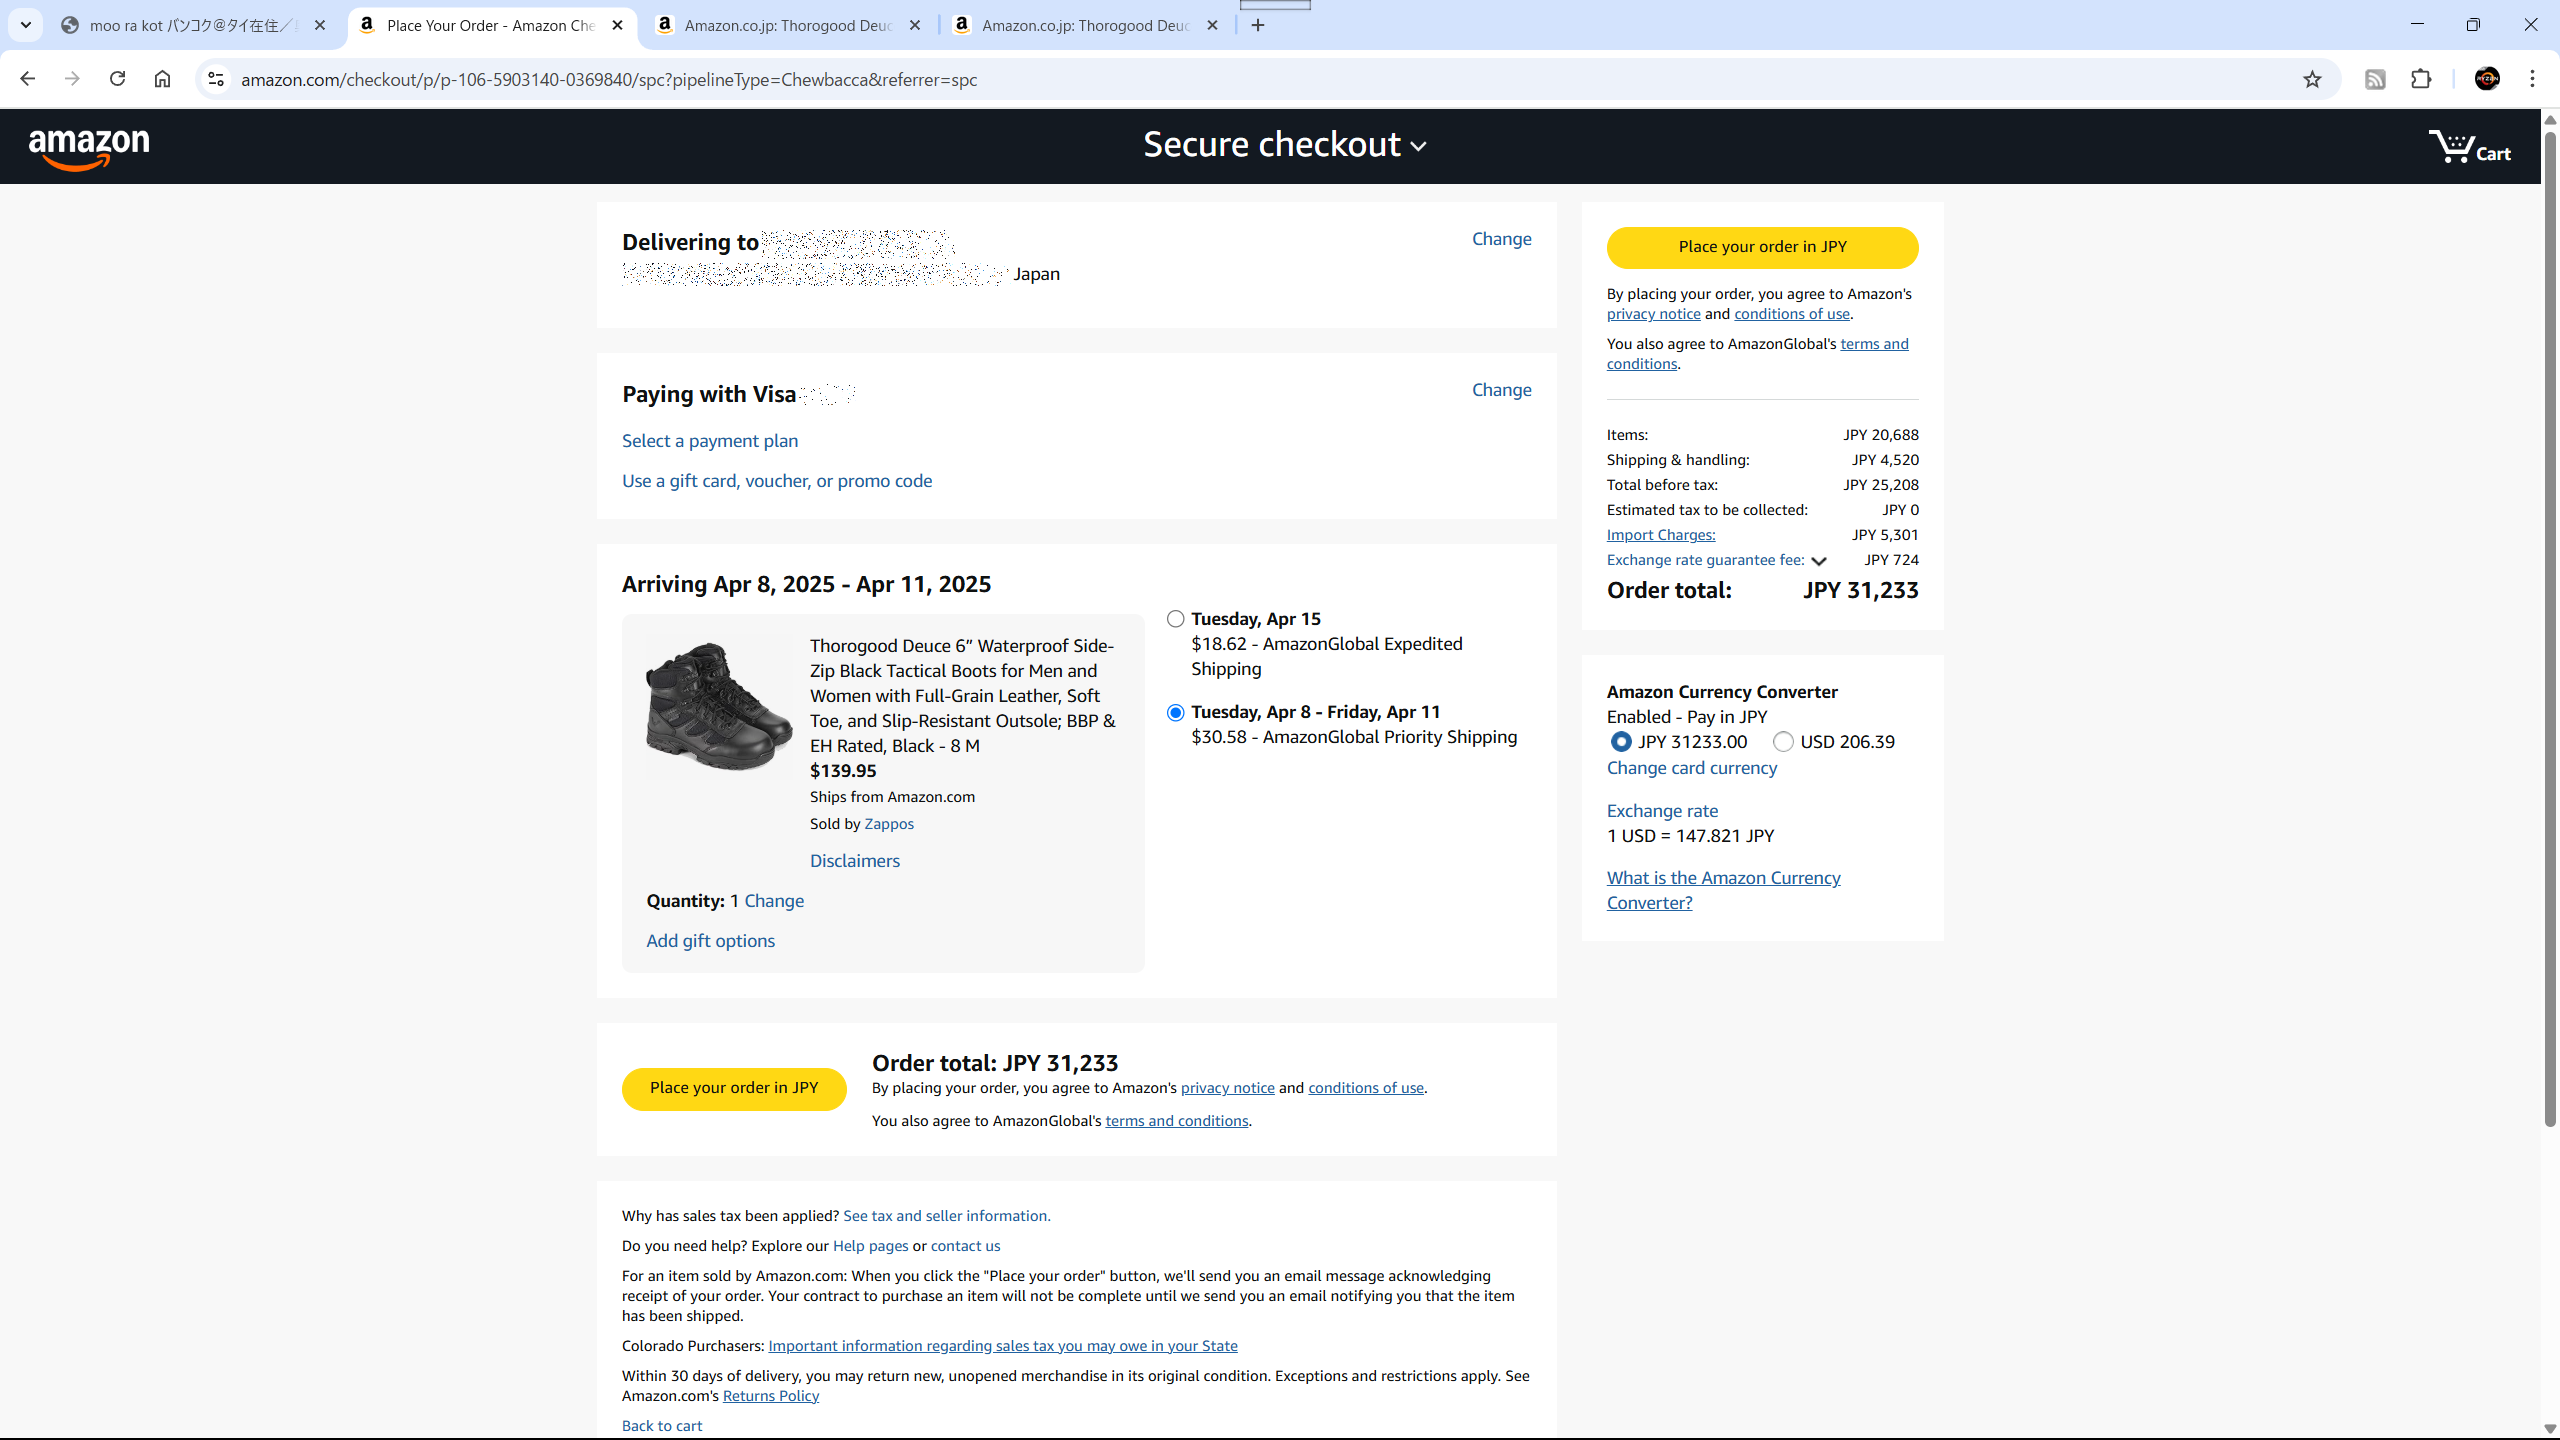This screenshot has width=2560, height=1440.
Task: Bookmark this page with the star icon
Action: pos(2312,79)
